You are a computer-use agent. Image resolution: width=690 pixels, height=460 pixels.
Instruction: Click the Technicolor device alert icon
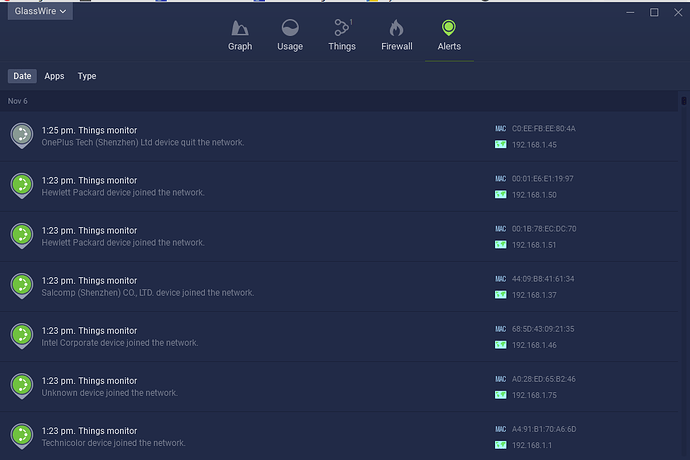tap(21, 435)
